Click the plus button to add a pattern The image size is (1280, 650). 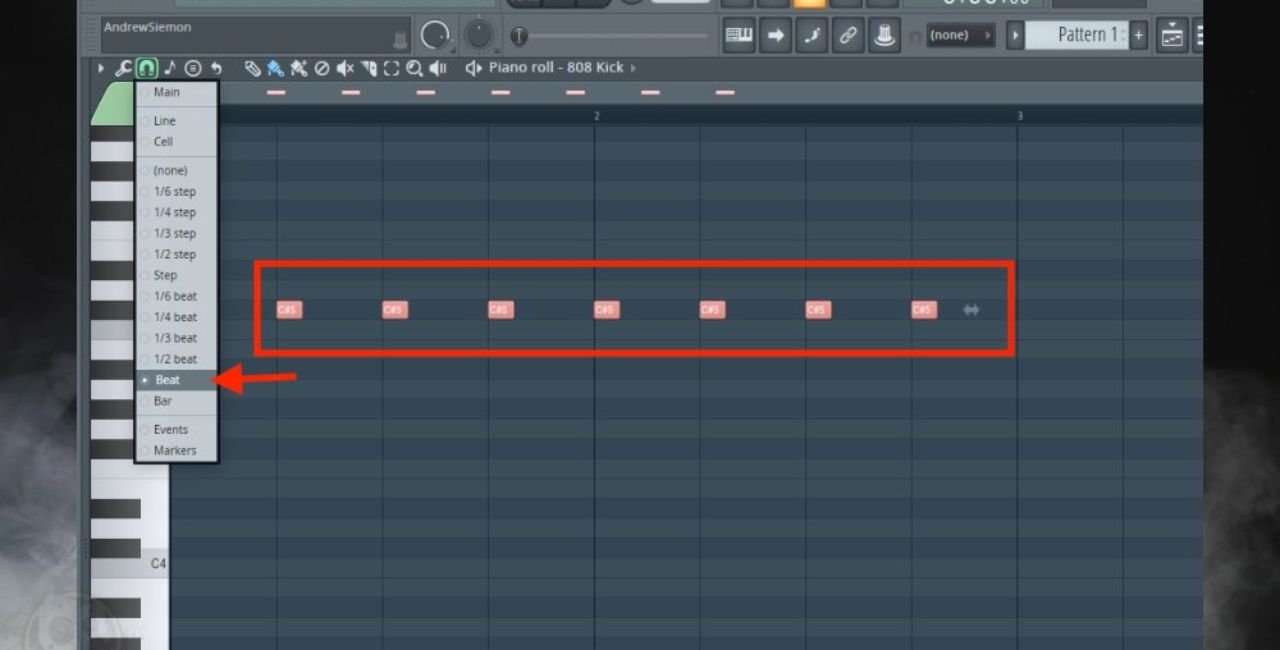click(1139, 34)
